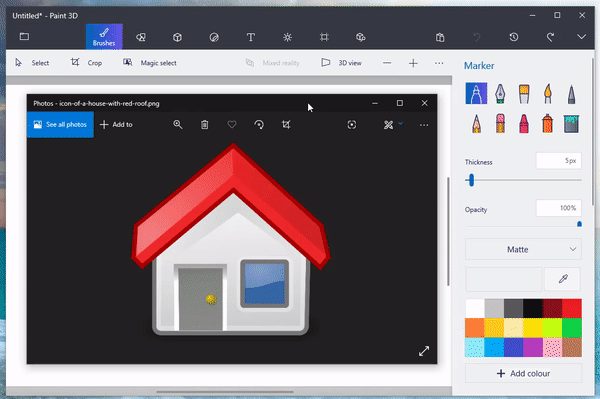The width and height of the screenshot is (600, 399).
Task: Zoom out with the minus button
Action: pyautogui.click(x=387, y=63)
